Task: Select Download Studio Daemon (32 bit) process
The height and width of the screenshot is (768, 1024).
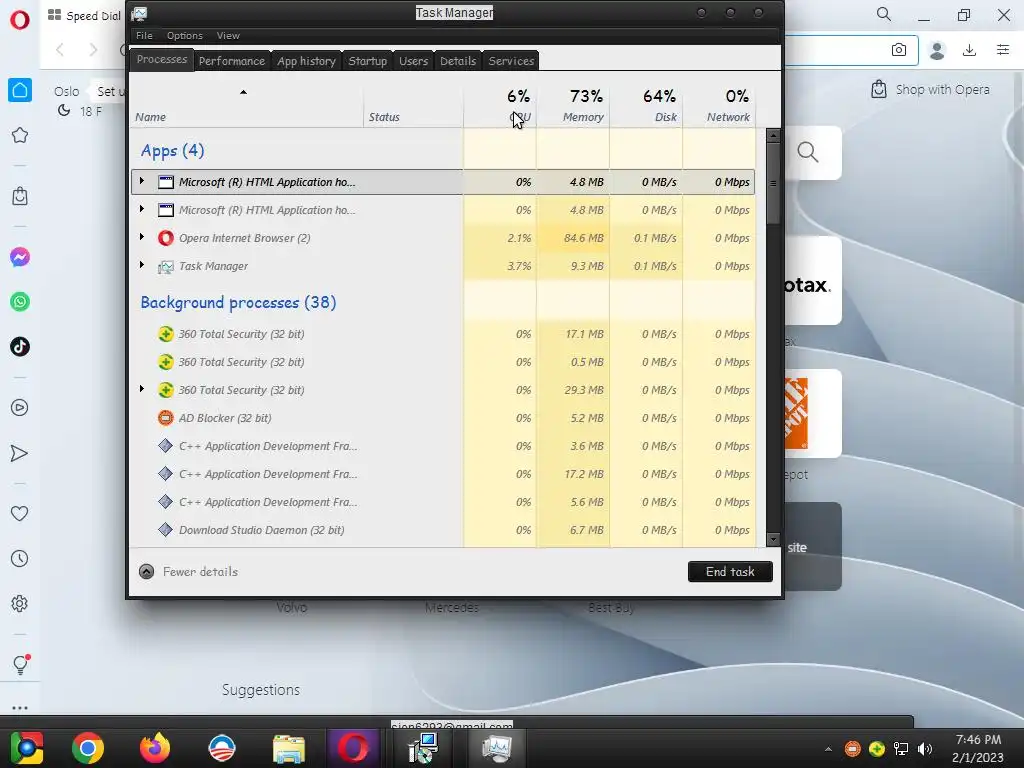Action: (443, 530)
